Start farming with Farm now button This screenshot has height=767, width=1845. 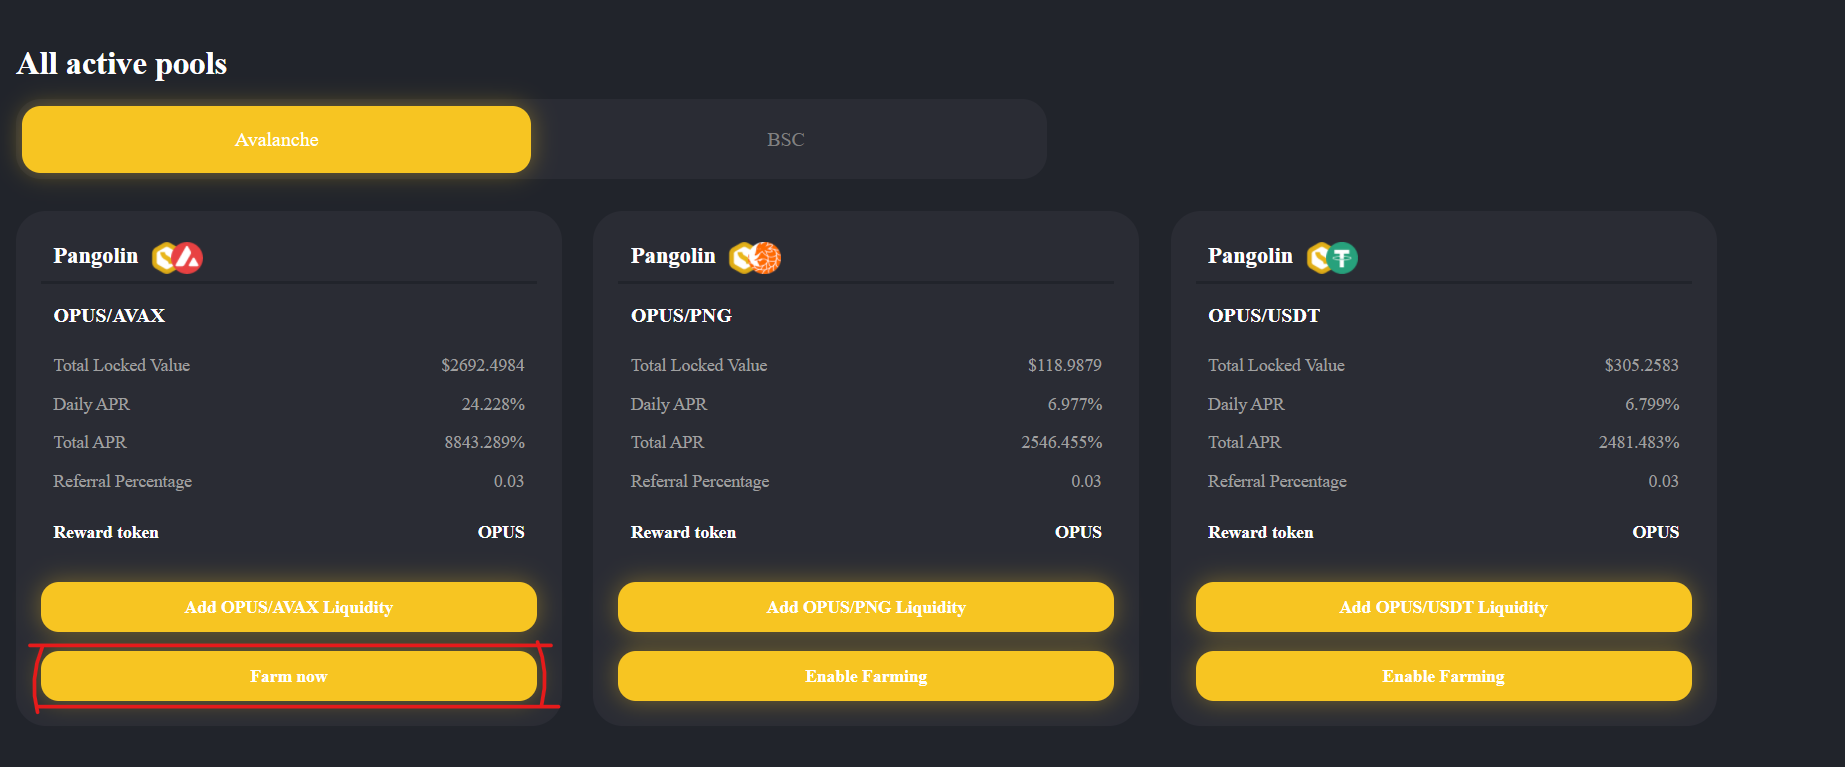[289, 676]
